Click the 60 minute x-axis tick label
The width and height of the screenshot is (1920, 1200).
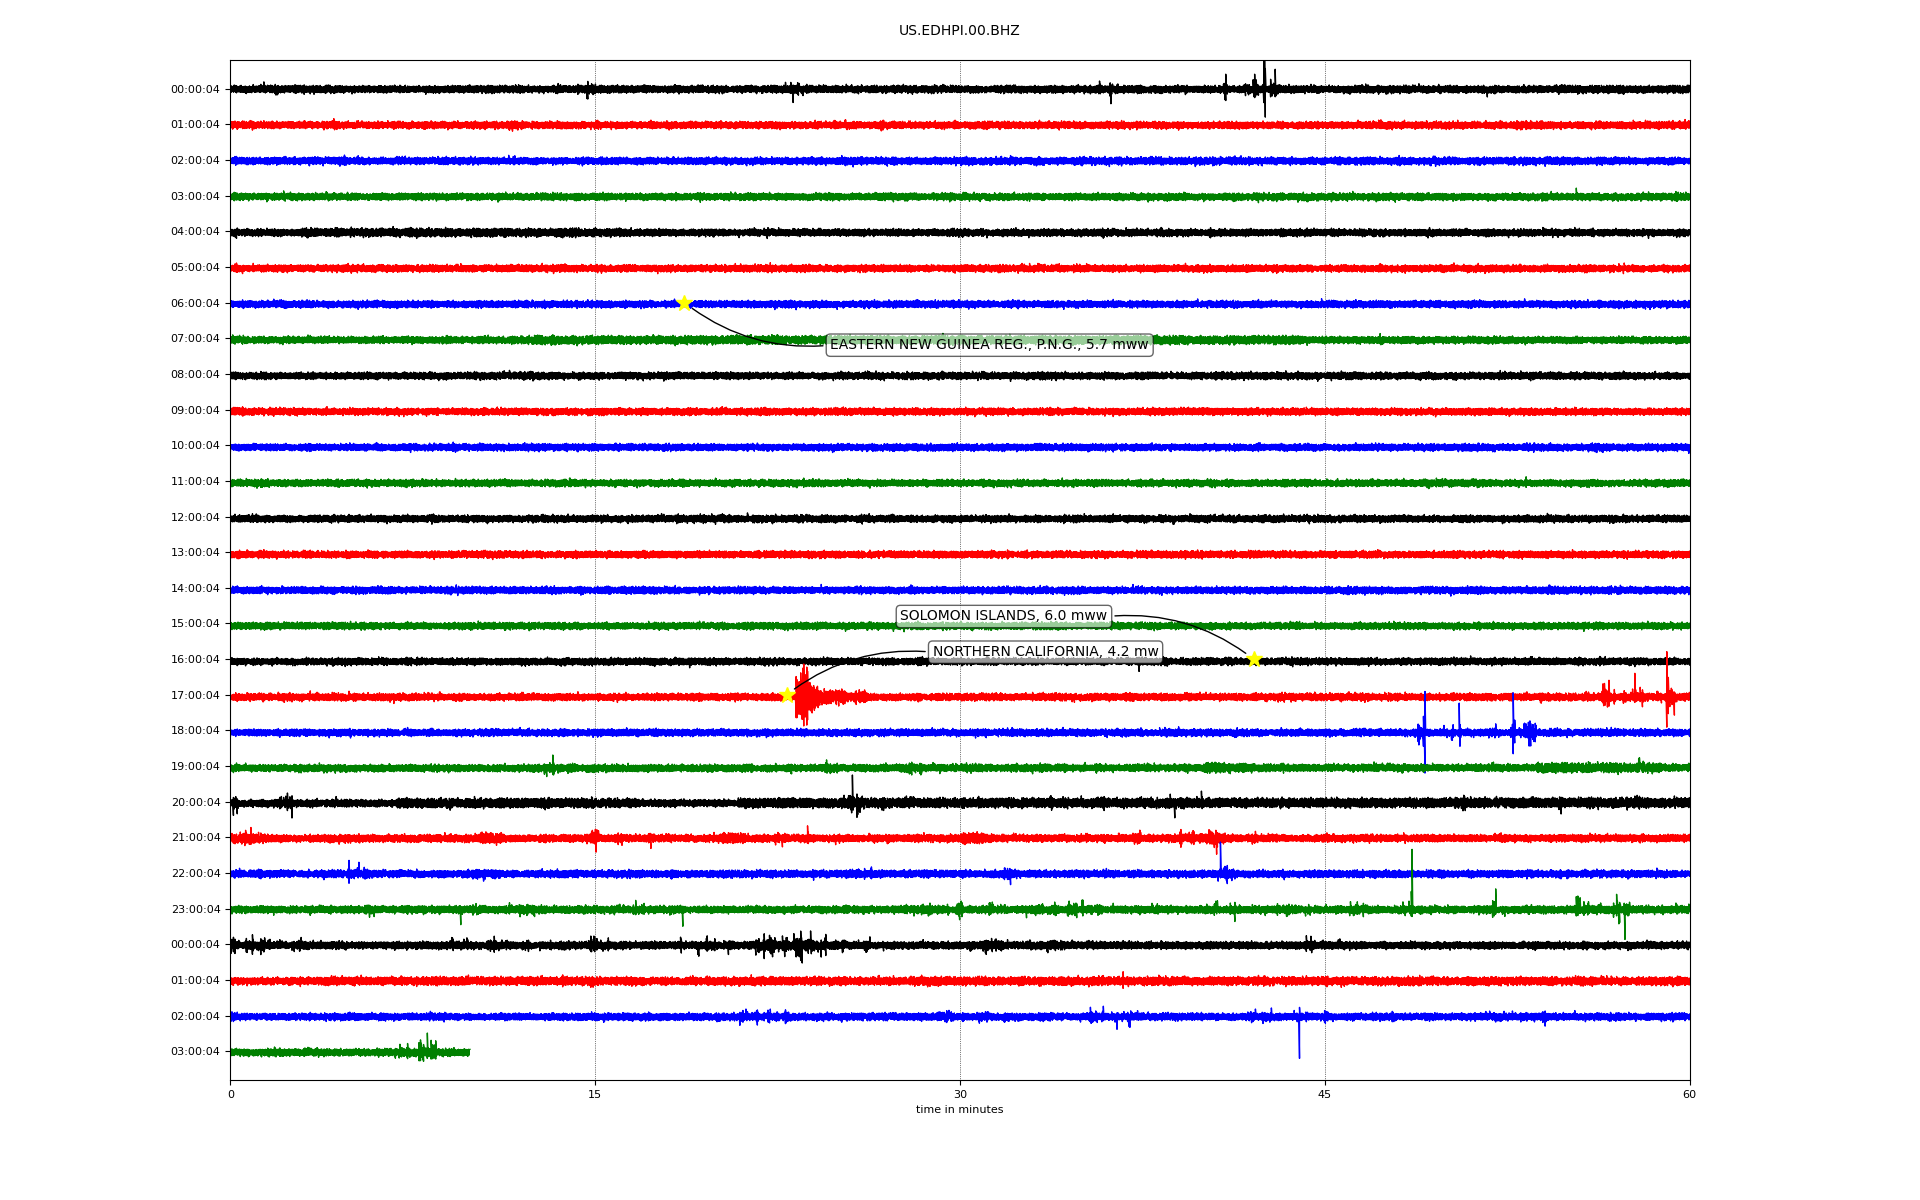coord(1689,1094)
